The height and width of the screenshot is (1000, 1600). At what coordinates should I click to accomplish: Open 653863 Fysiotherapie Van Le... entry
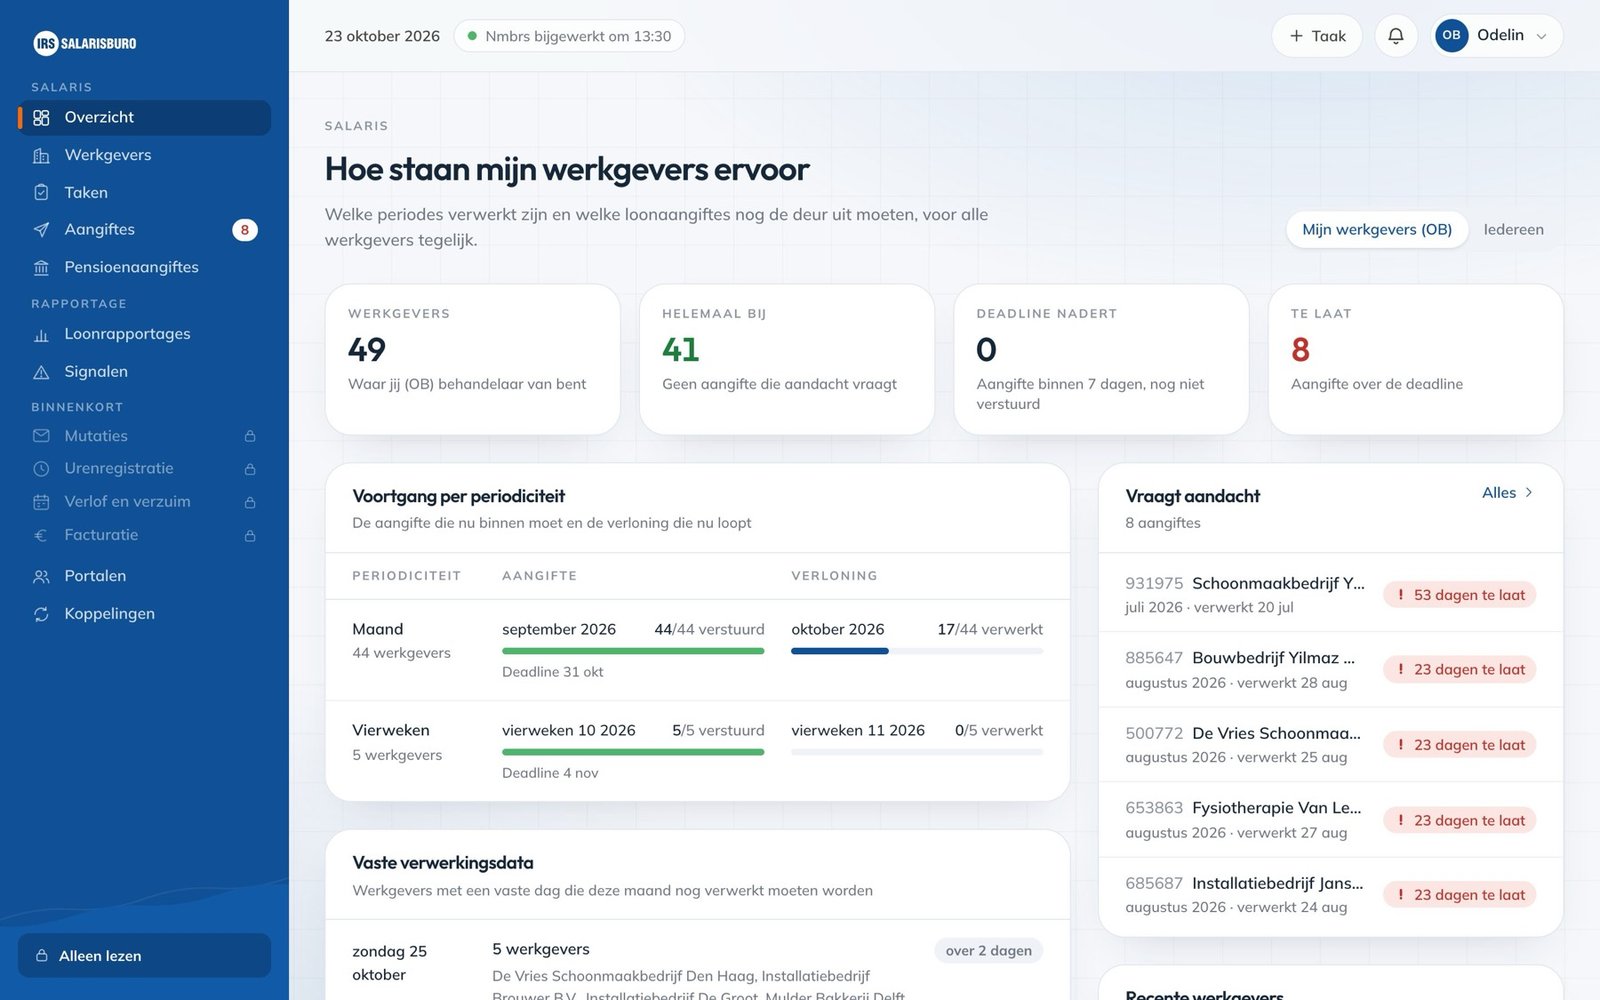[1330, 819]
